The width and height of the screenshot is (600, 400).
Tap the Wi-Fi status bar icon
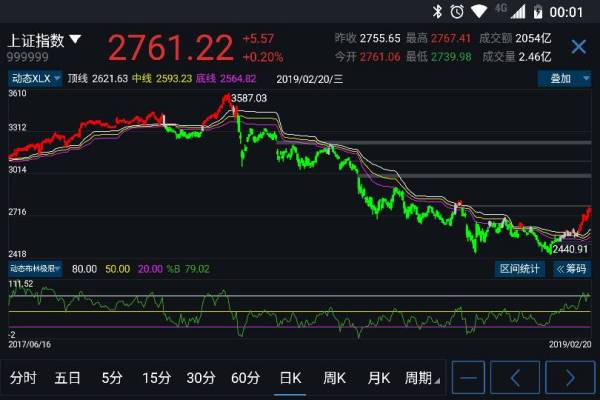[479, 11]
